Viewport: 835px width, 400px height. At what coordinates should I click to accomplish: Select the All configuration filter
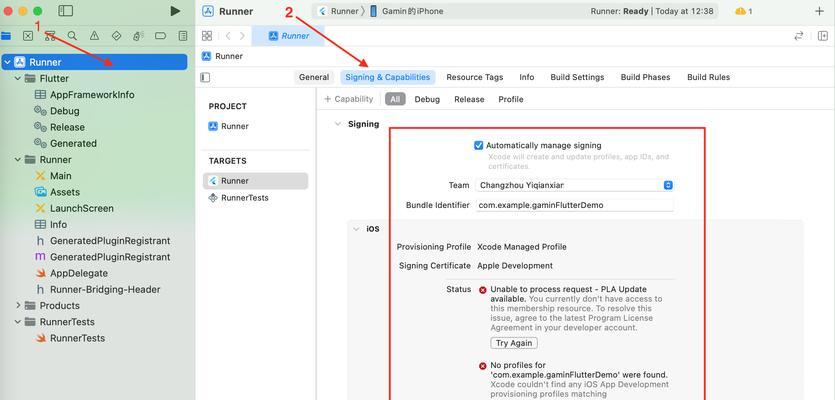[395, 99]
